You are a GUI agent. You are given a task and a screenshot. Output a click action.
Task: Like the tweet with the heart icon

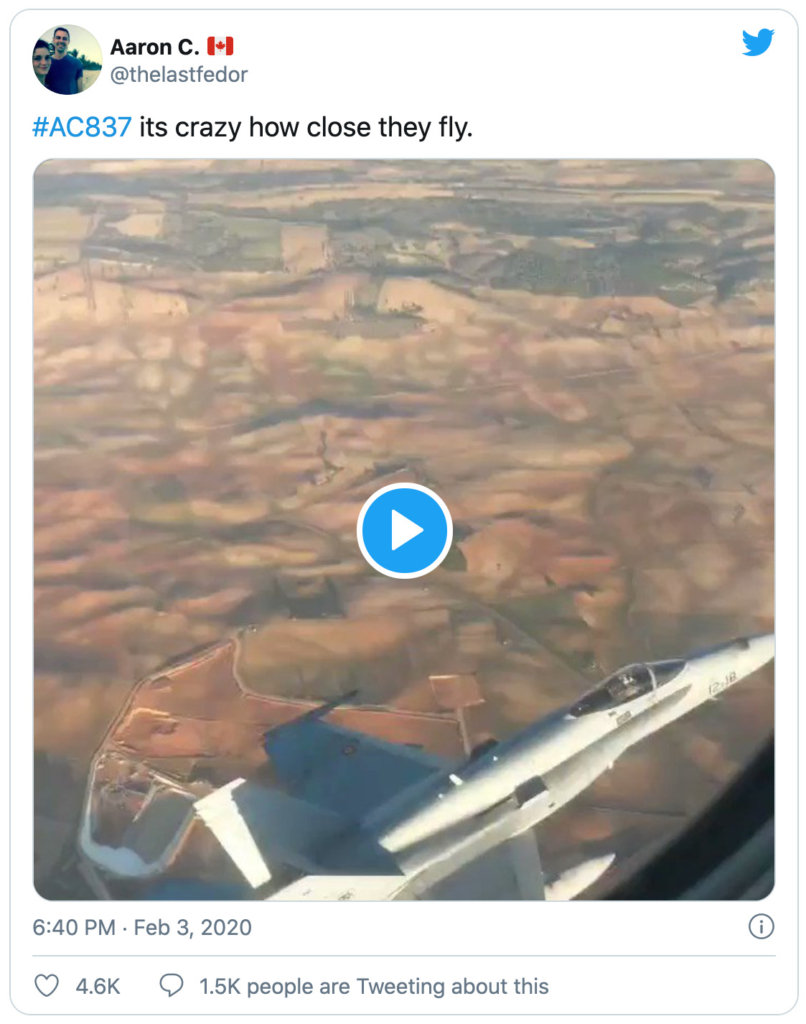pyautogui.click(x=46, y=985)
